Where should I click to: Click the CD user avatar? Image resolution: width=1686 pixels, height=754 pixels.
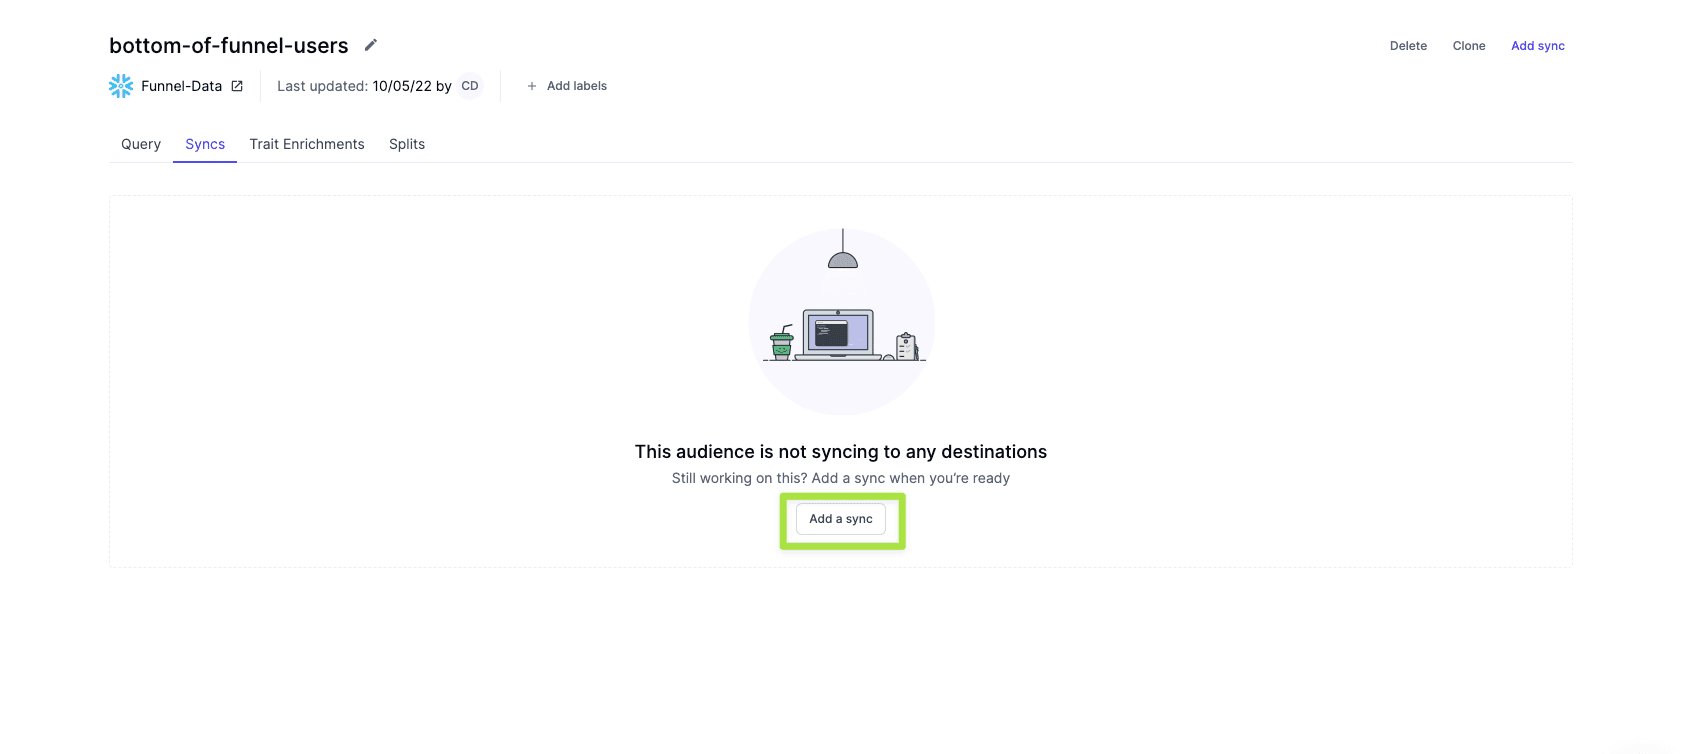click(470, 86)
